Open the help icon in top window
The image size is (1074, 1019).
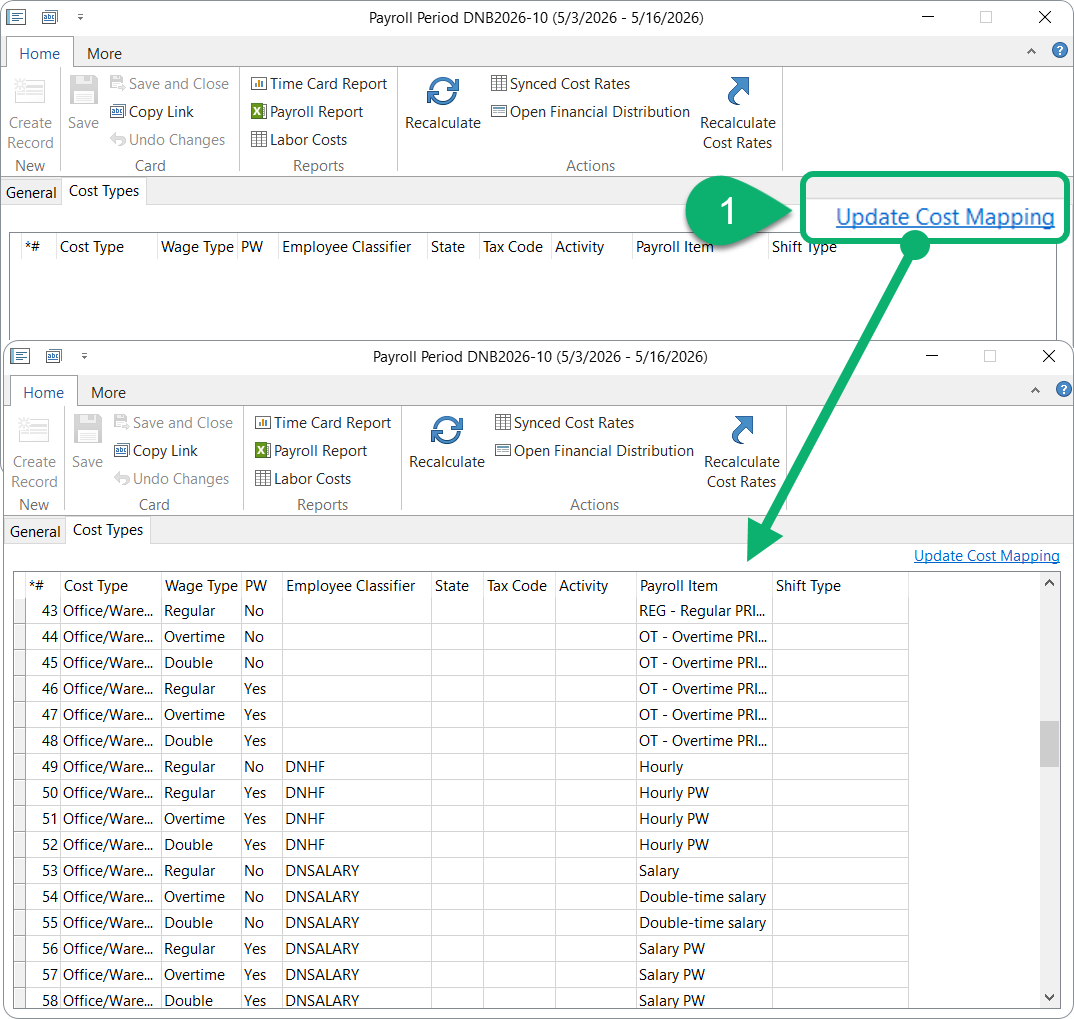[x=1060, y=51]
